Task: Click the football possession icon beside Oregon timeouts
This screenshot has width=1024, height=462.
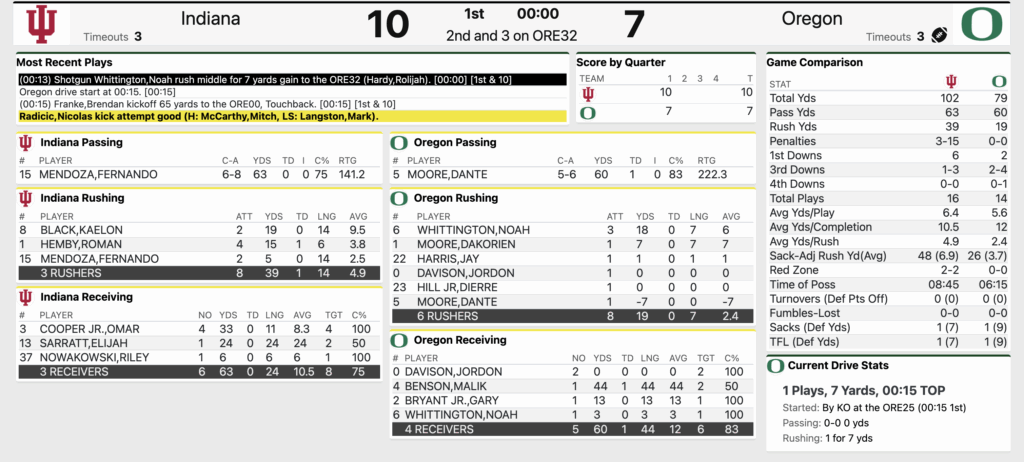Action: 938,35
